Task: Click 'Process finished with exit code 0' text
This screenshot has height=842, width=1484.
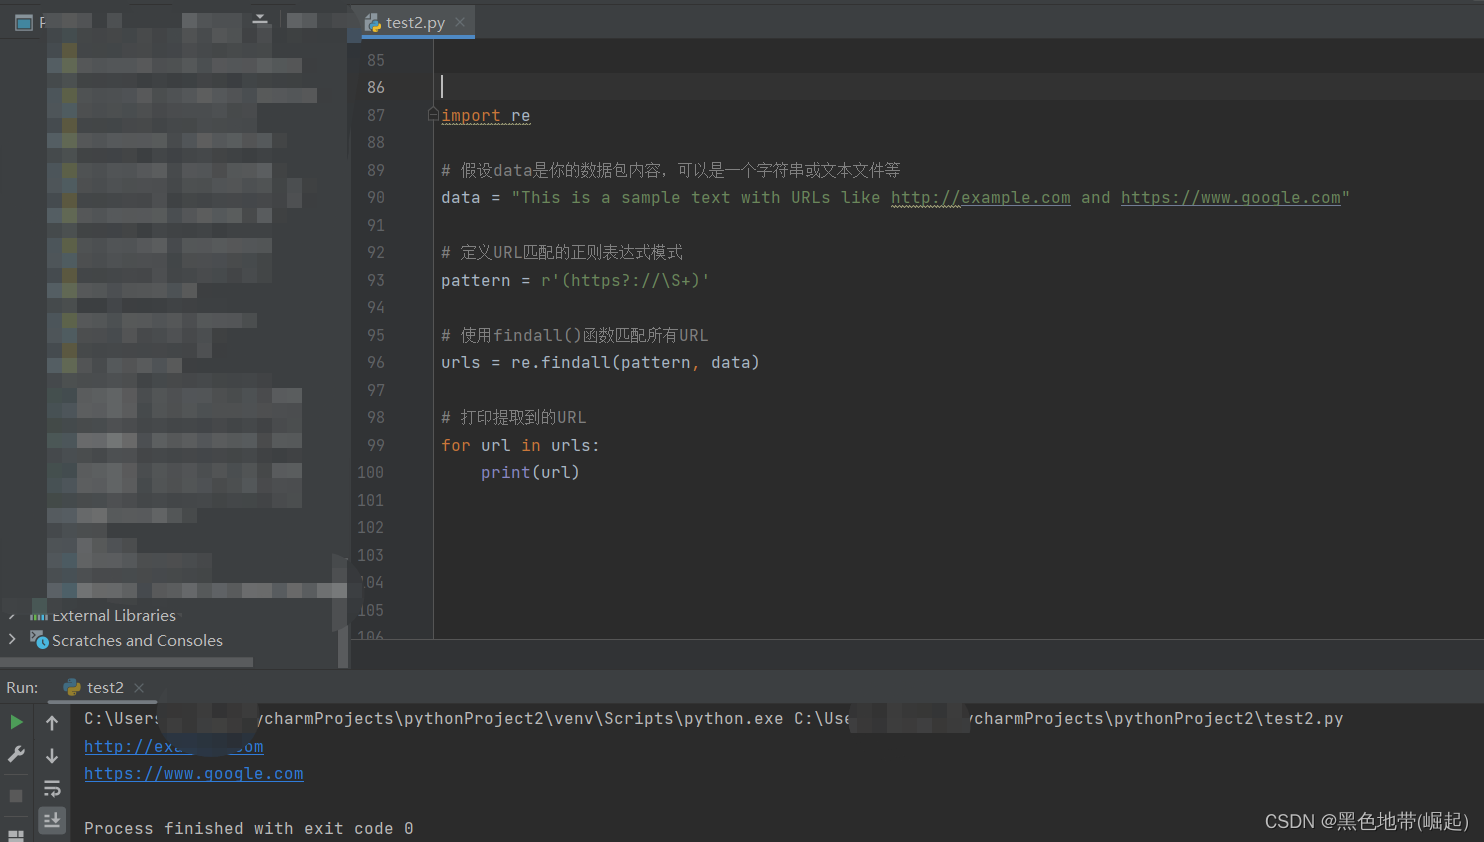Action: pos(249,828)
